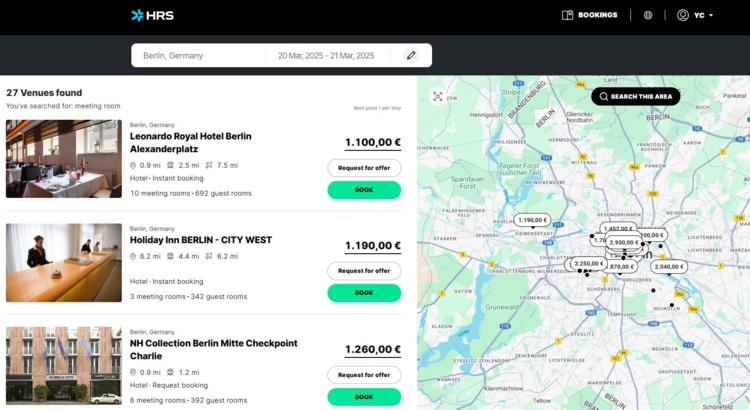The width and height of the screenshot is (750, 410).
Task: Click the user profile avatar icon
Action: (x=683, y=15)
